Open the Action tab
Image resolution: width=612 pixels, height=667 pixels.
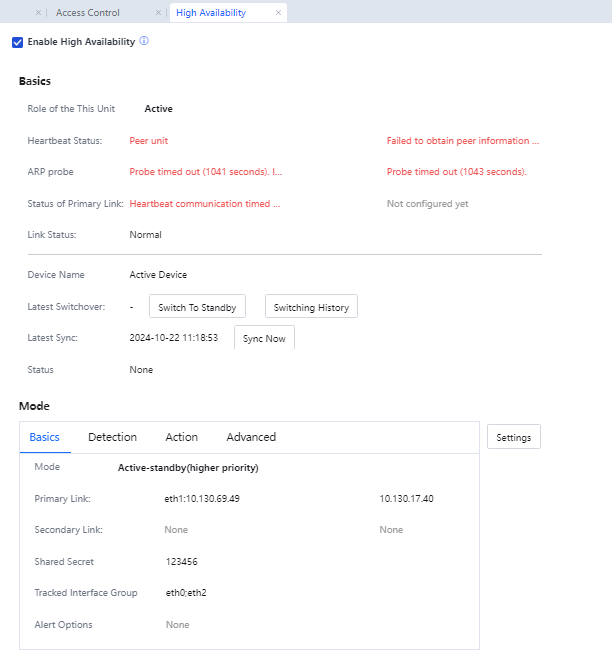coord(181,437)
